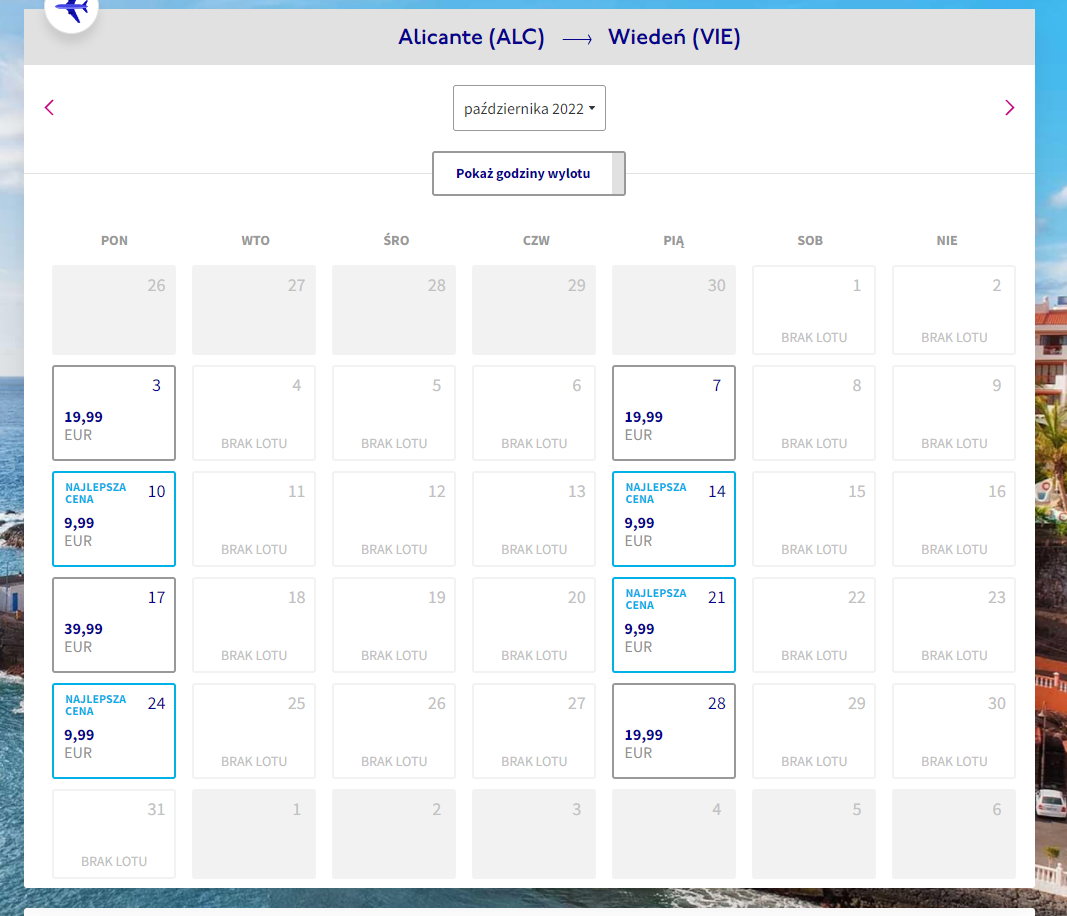
Task: Click day 31 cell marked BRAK LOTU
Action: (114, 834)
